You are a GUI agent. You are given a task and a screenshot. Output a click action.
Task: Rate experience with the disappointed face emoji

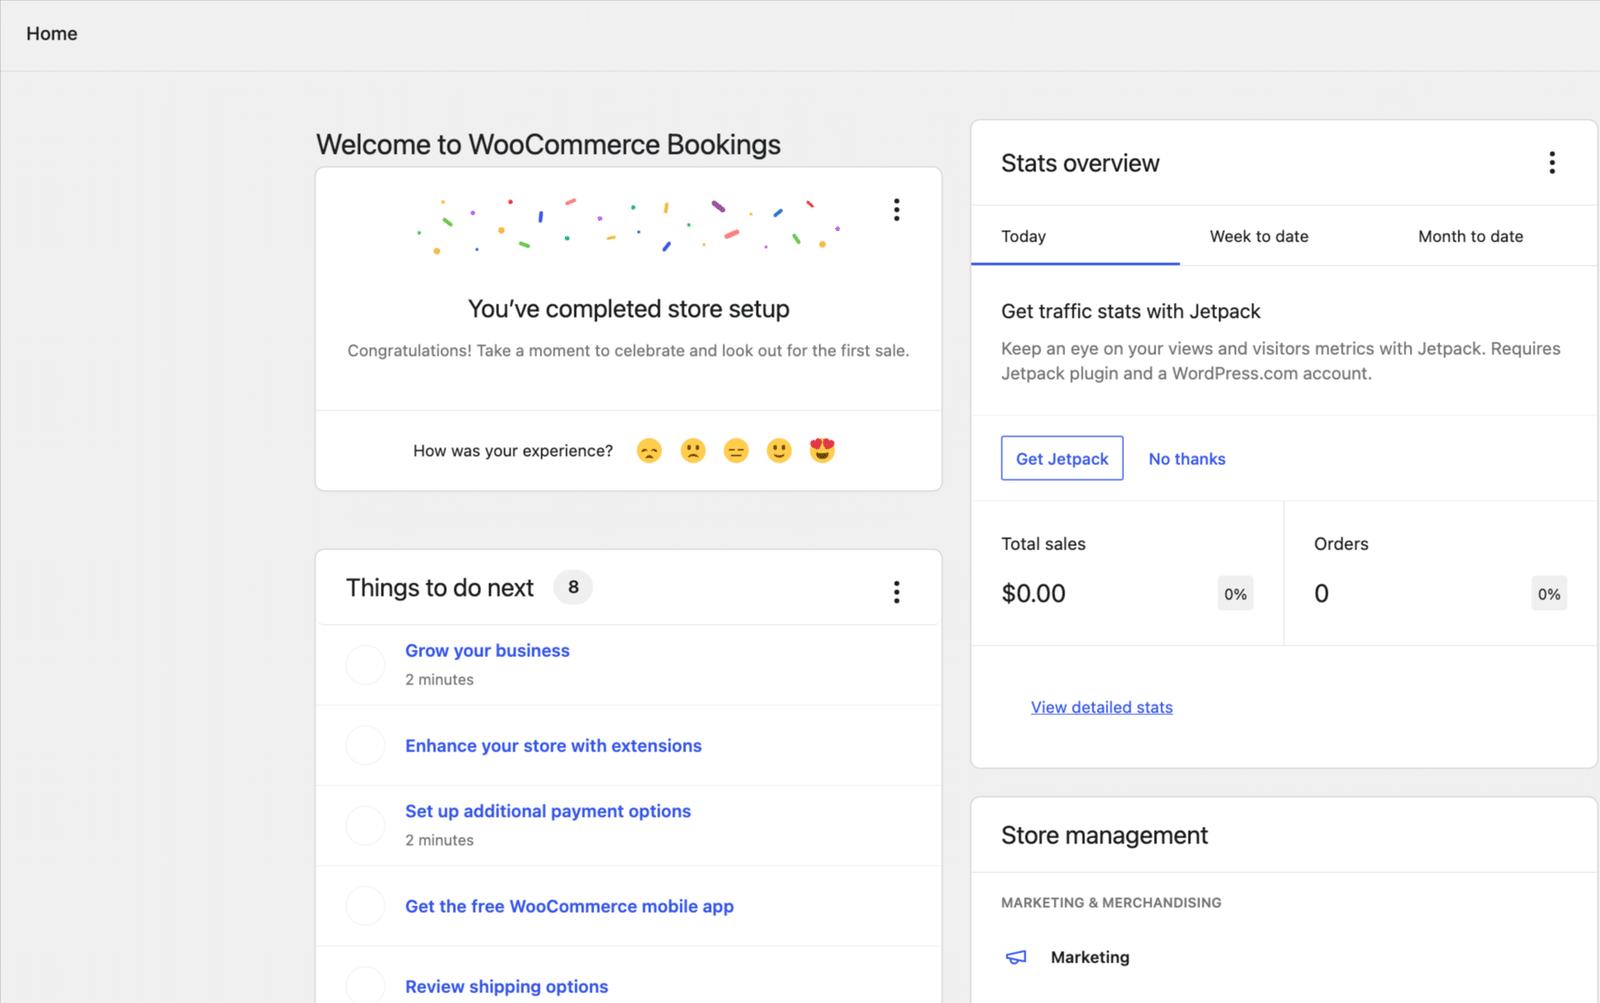pyautogui.click(x=649, y=451)
